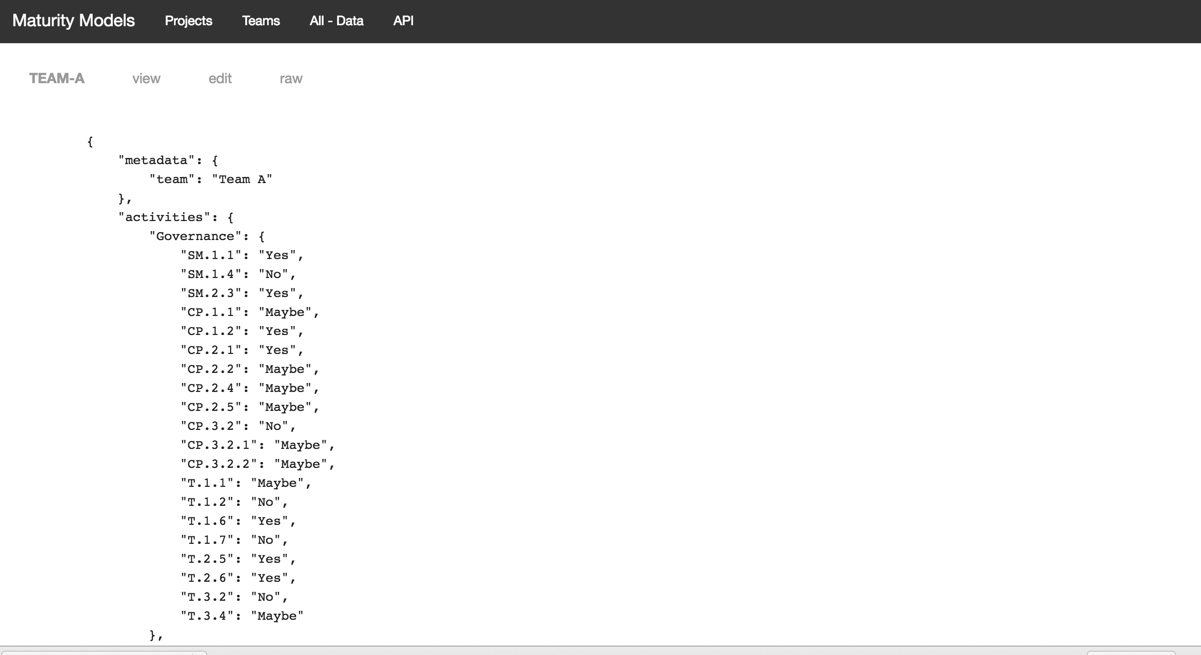Open the API navigation link

pyautogui.click(x=403, y=21)
